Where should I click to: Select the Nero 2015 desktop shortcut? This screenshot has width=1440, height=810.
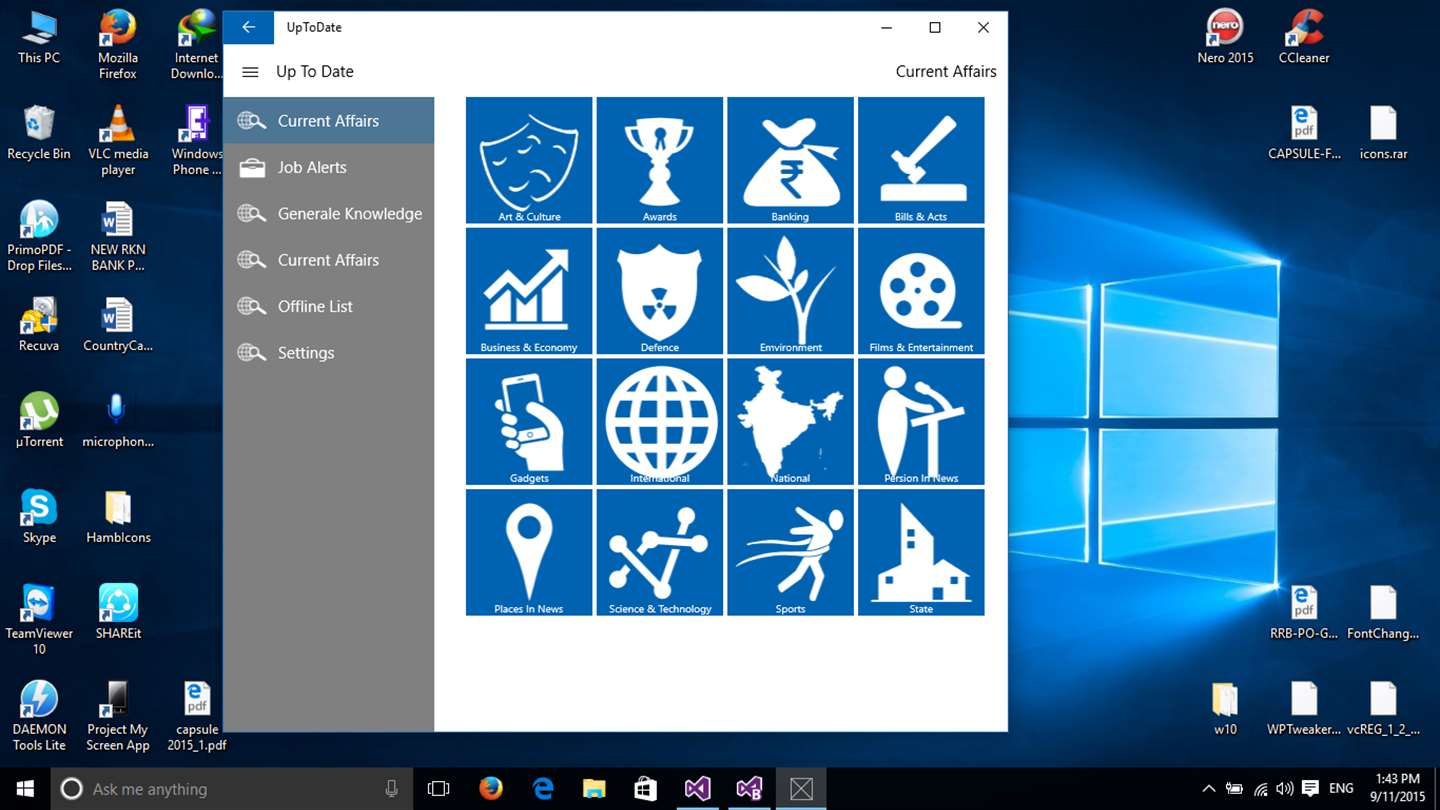pyautogui.click(x=1225, y=38)
